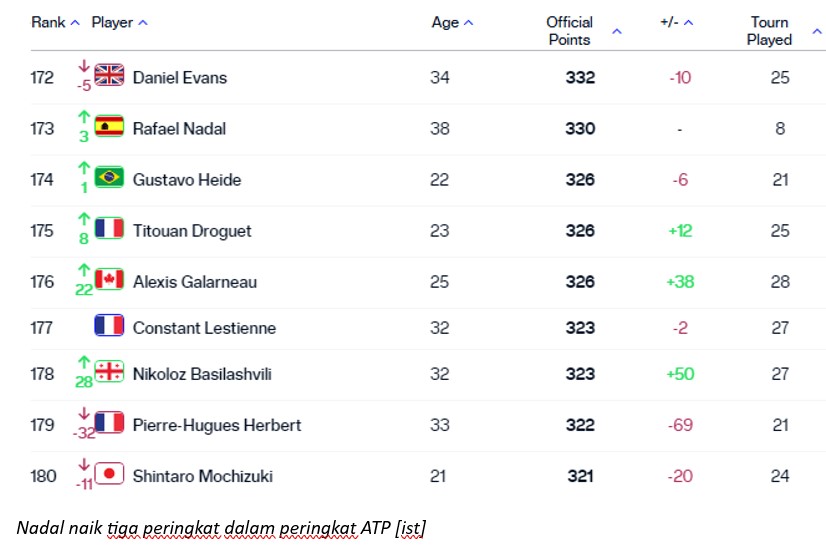This screenshot has height=553, width=826.
Task: Click the Canadian flag beside Alexis Galarneau
Action: click(109, 280)
